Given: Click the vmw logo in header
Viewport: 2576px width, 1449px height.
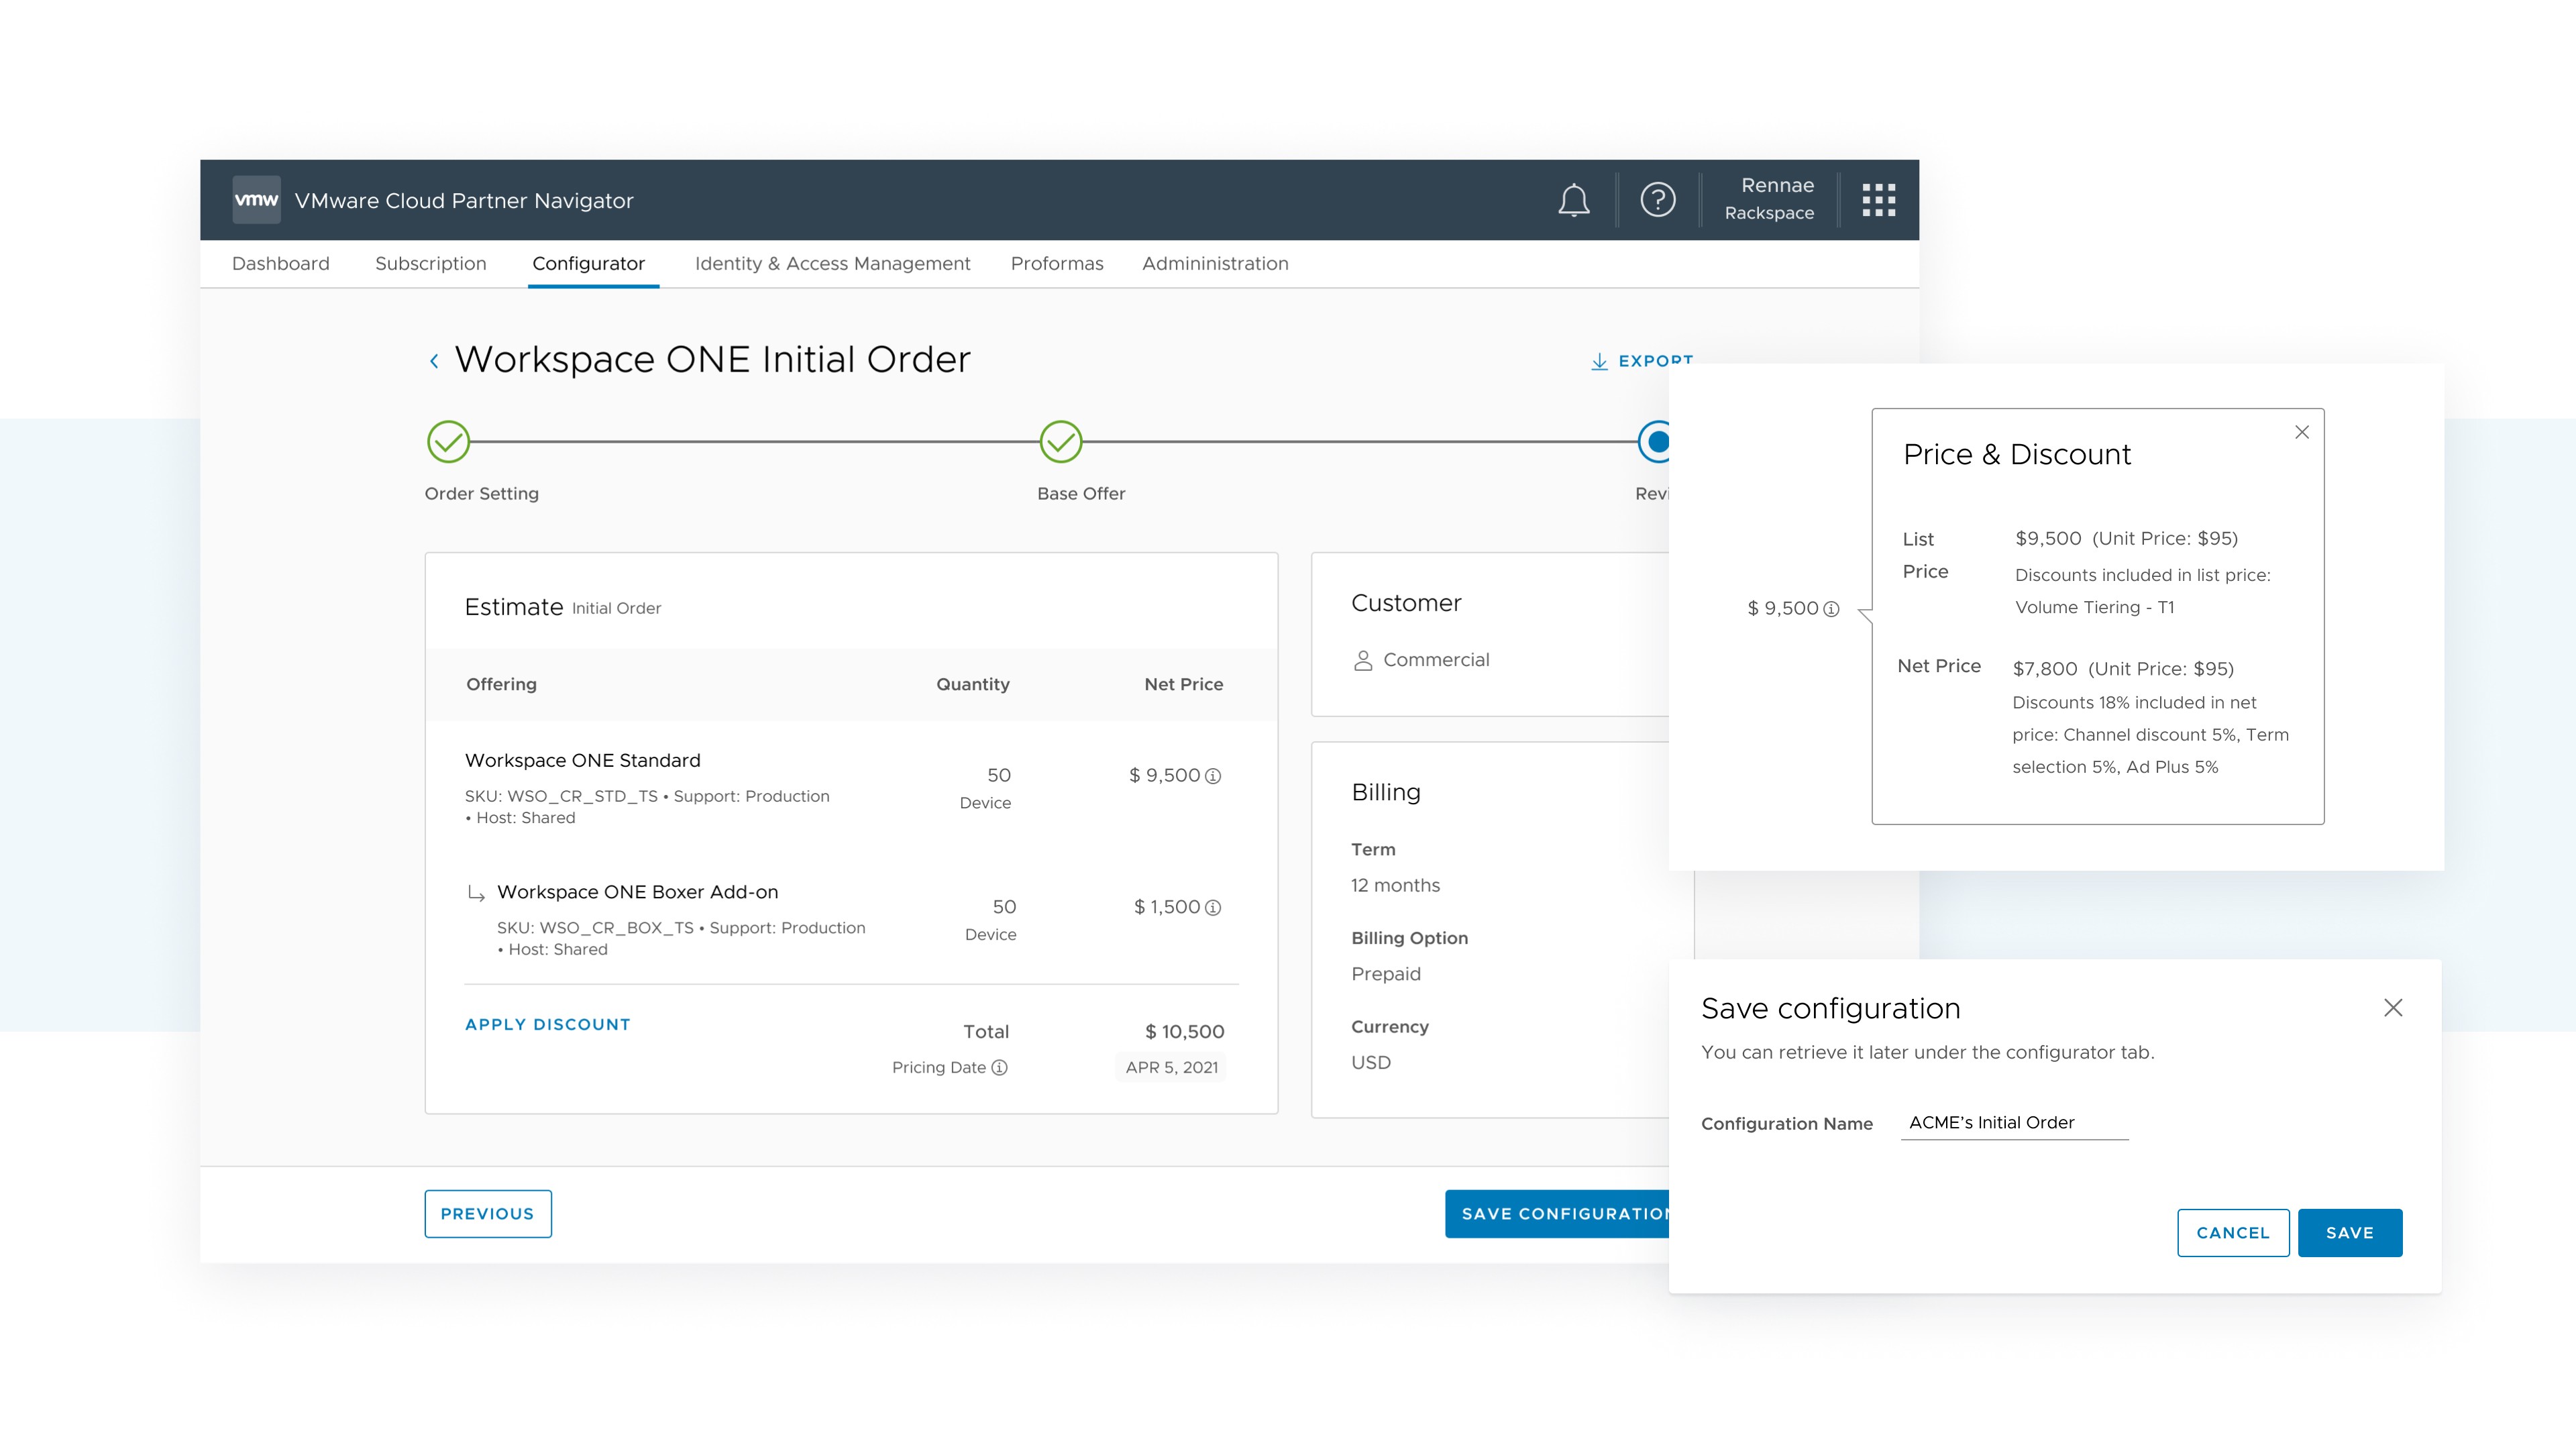Looking at the screenshot, I should click(x=256, y=200).
